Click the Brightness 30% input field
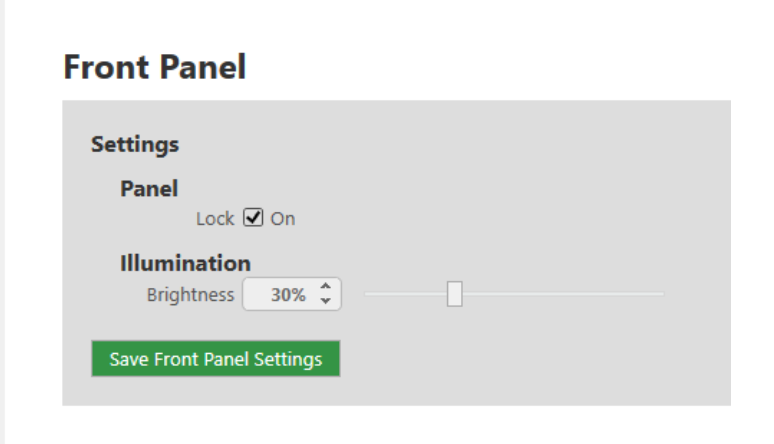 point(280,295)
